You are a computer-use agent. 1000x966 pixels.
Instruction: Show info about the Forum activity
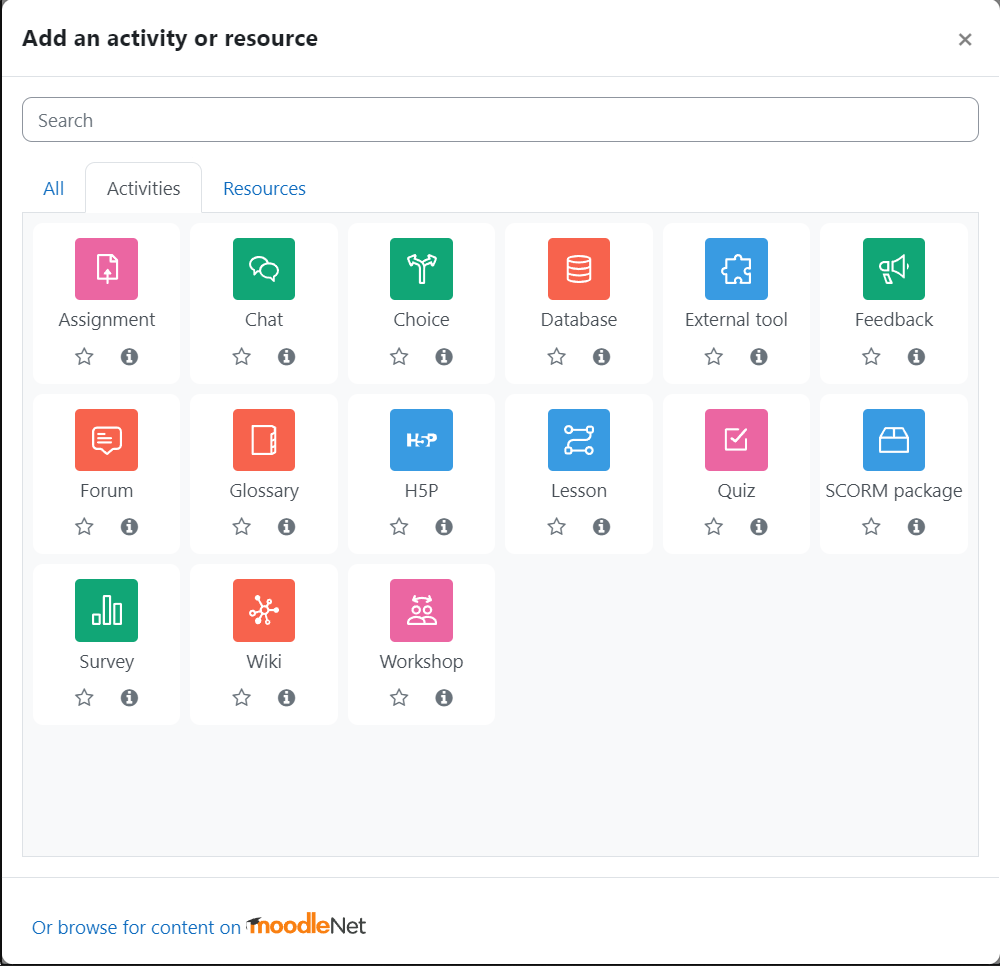(129, 526)
